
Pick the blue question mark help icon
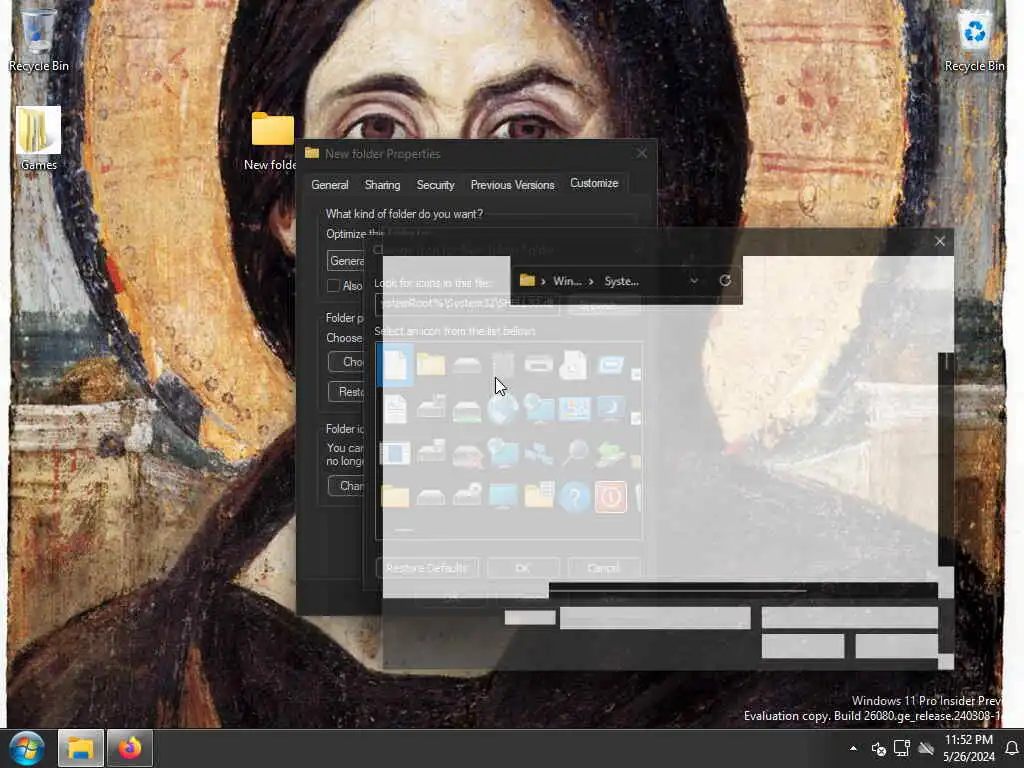[x=575, y=497]
